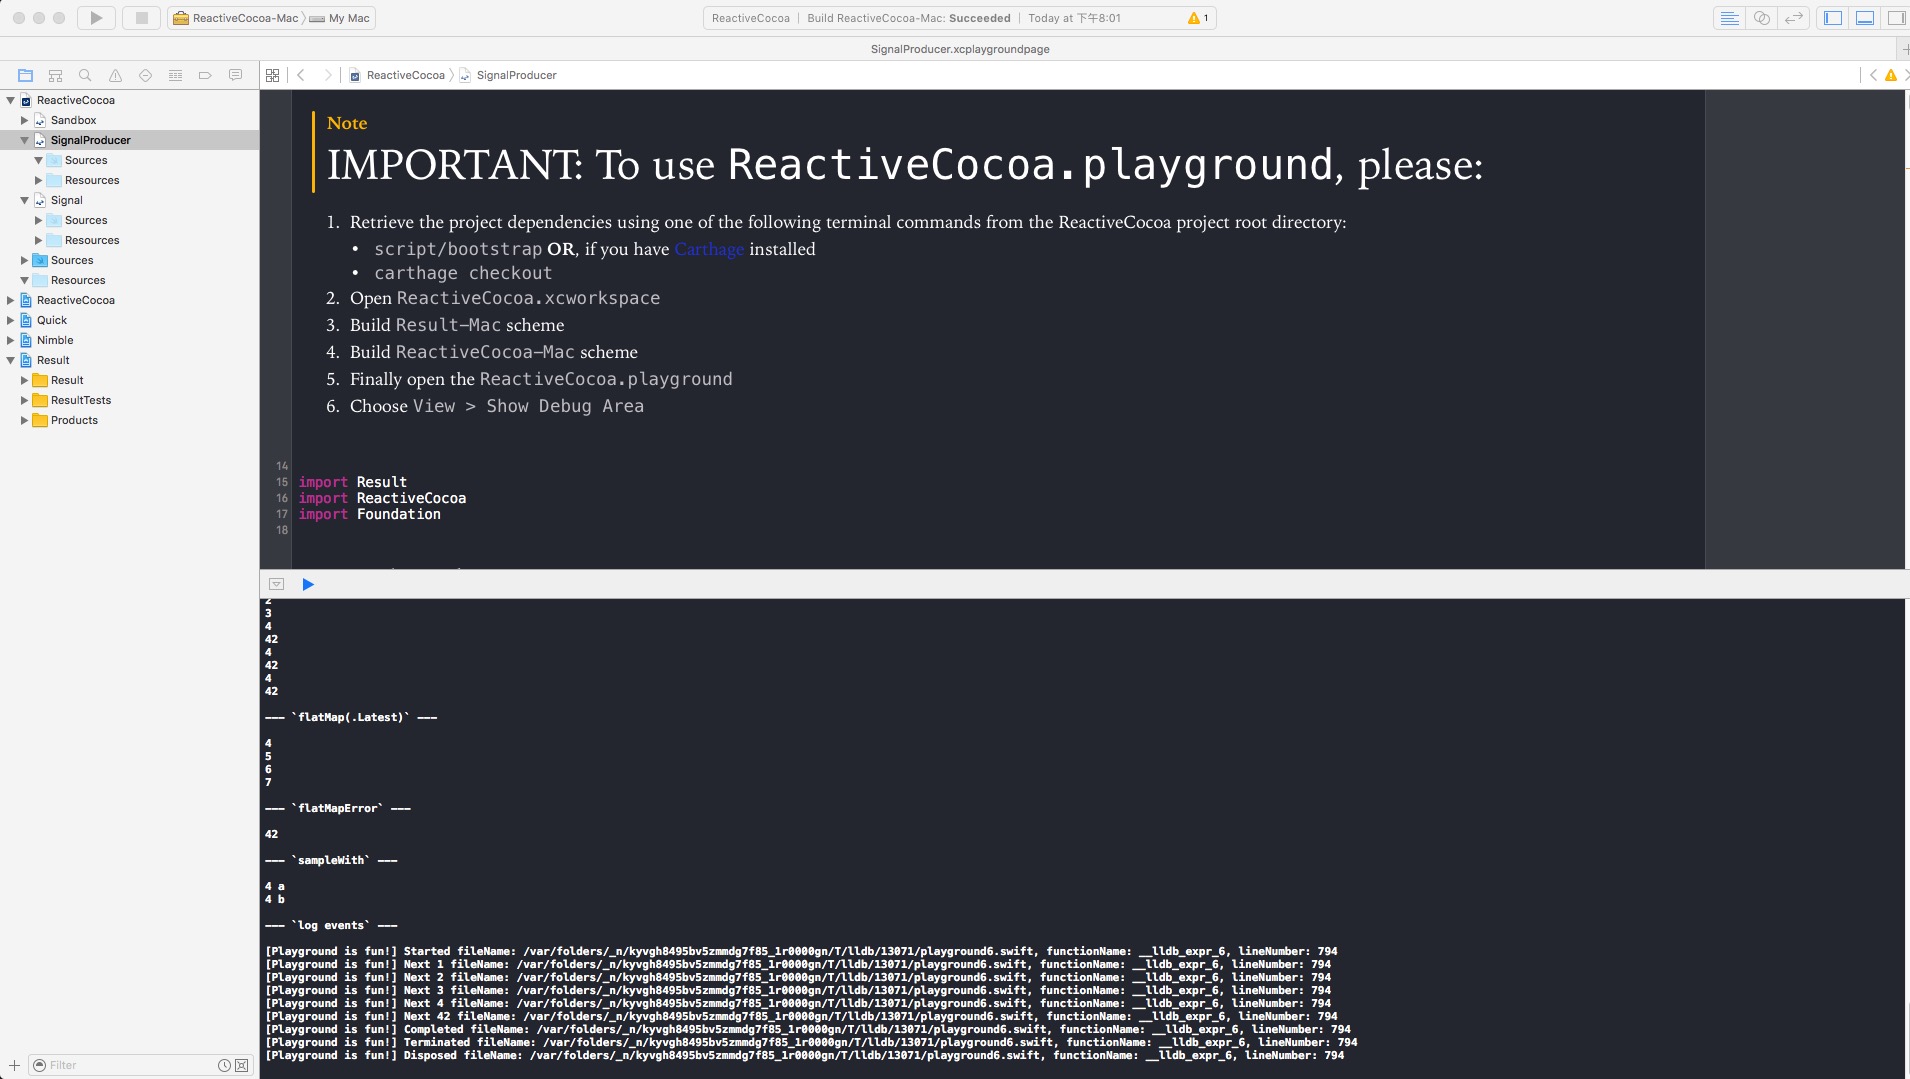The height and width of the screenshot is (1079, 1910).
Task: Click the jump bar warning icon
Action: click(x=1890, y=75)
